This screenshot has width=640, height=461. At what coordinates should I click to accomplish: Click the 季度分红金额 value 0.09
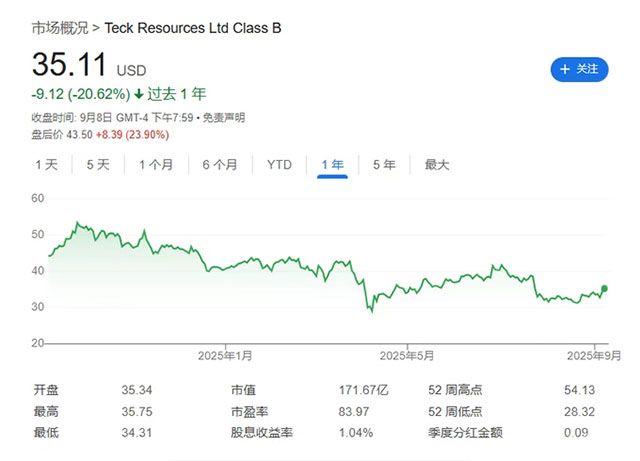tap(576, 433)
